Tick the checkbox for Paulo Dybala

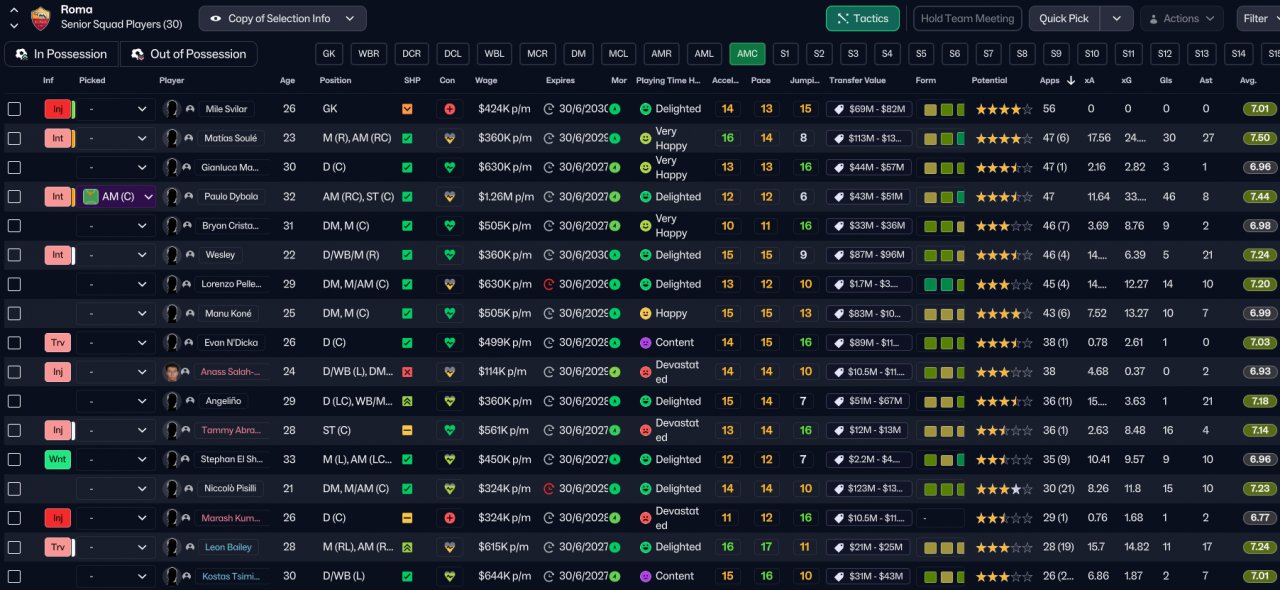(x=14, y=197)
